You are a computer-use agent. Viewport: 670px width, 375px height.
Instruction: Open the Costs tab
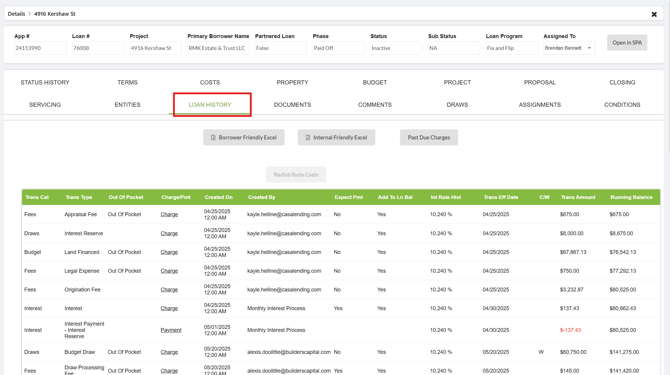pos(210,82)
